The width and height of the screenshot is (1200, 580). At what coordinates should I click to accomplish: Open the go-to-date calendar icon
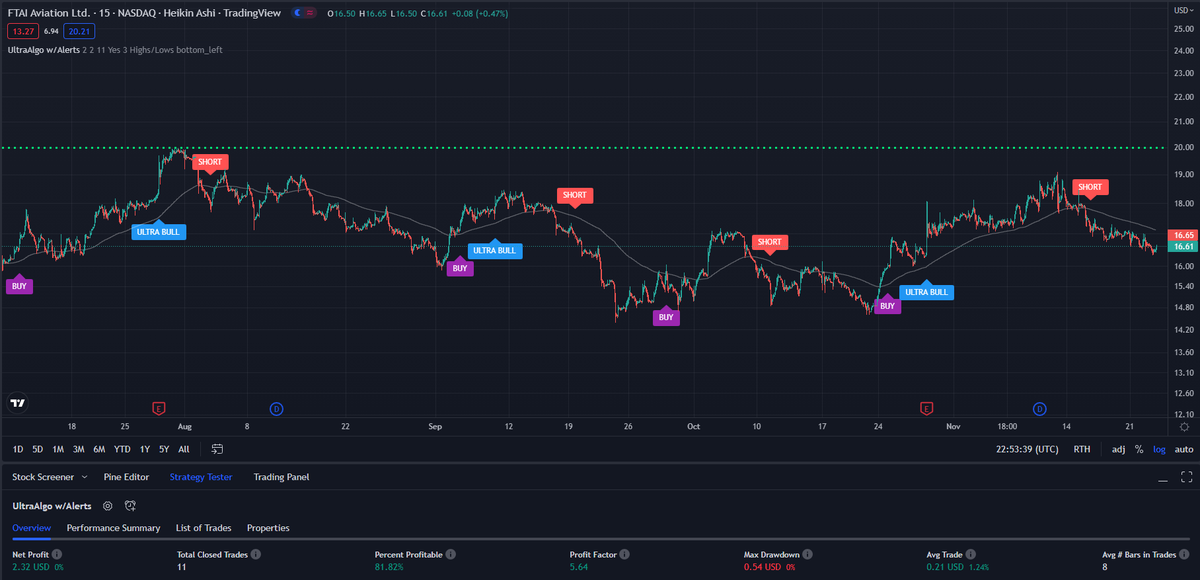coord(218,449)
